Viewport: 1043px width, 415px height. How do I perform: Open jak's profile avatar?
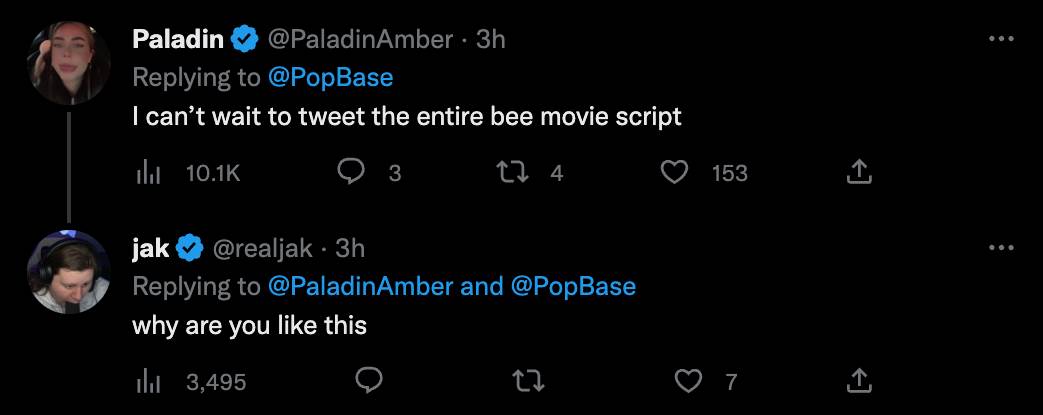(69, 271)
